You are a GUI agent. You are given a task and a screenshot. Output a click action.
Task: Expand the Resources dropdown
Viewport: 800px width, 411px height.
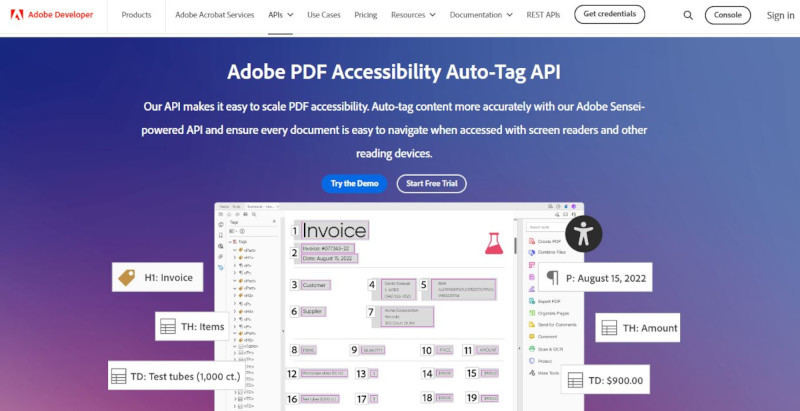413,15
